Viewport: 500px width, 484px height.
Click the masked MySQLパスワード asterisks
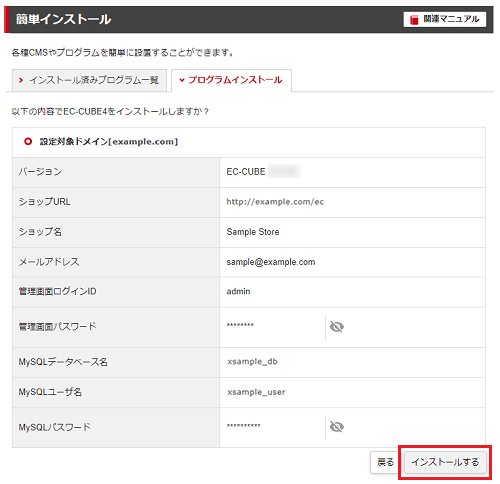click(244, 425)
